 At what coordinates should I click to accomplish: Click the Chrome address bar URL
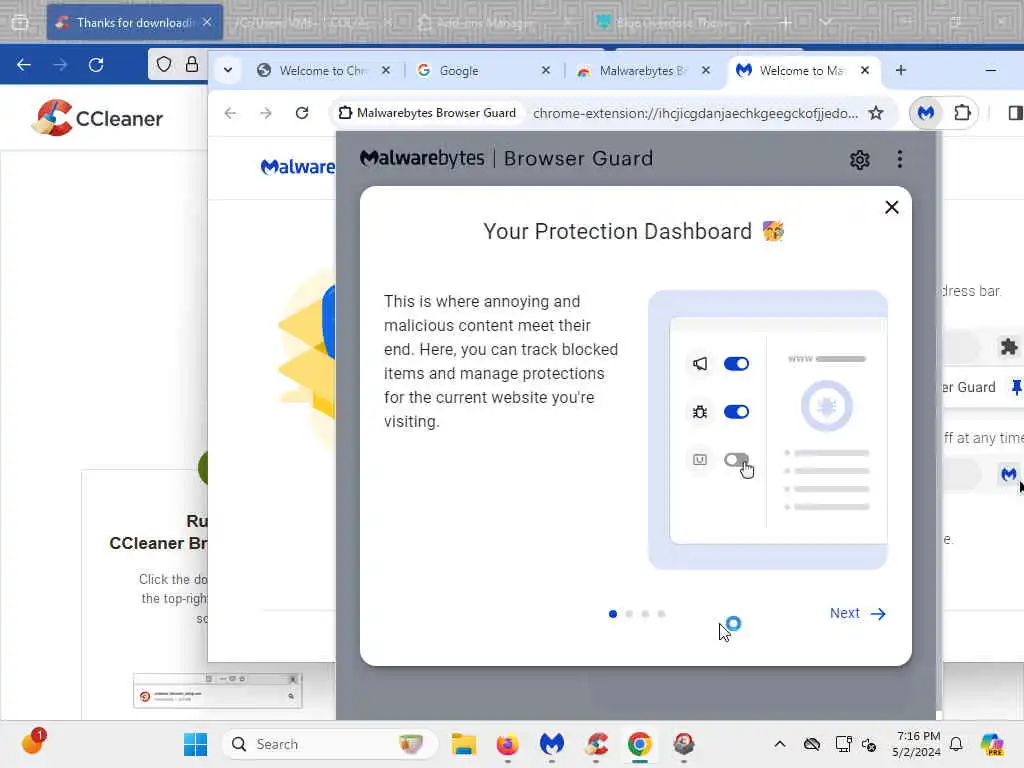695,113
